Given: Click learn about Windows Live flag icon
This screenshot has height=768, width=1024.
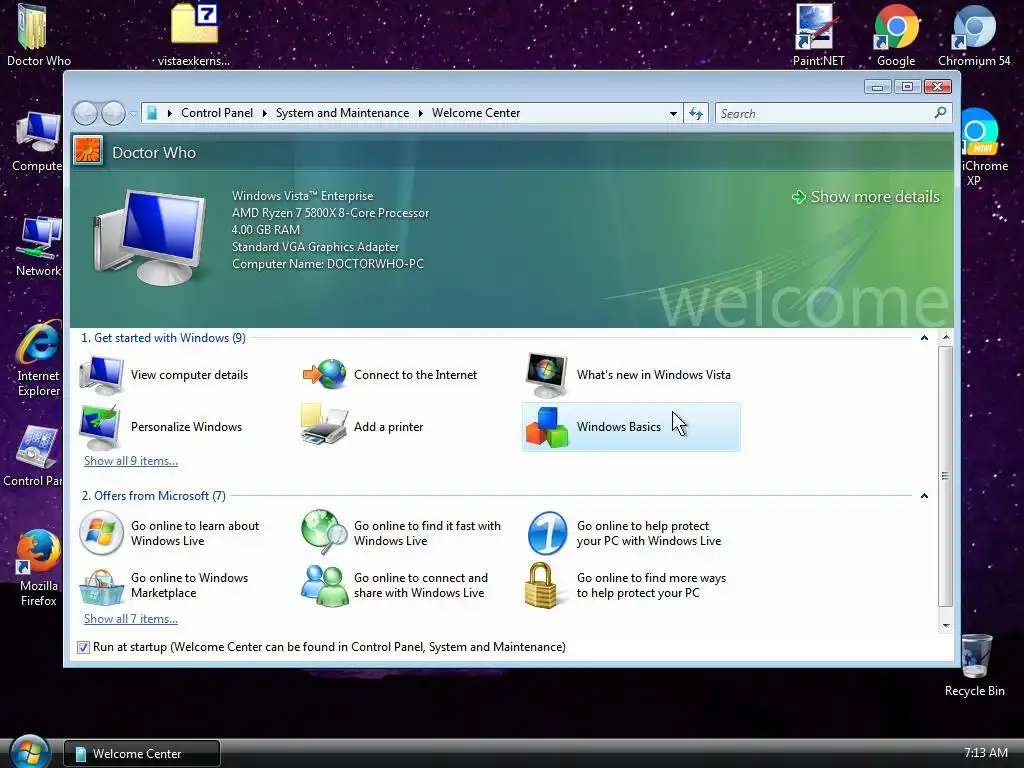Looking at the screenshot, I should pyautogui.click(x=101, y=533).
